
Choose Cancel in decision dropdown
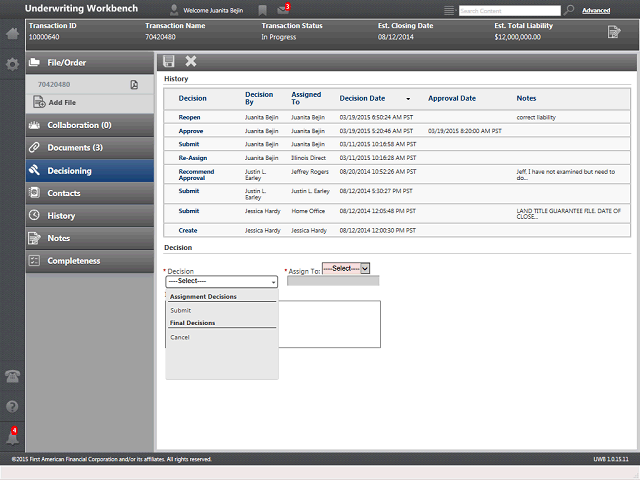[x=180, y=338]
